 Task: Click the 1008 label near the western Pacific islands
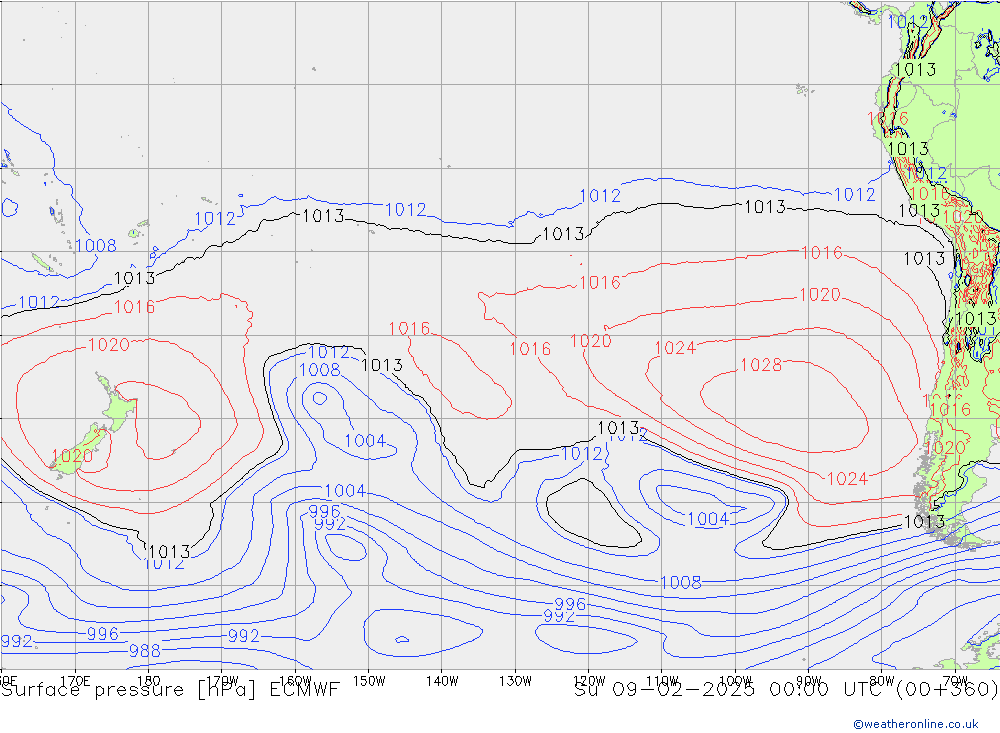point(95,246)
